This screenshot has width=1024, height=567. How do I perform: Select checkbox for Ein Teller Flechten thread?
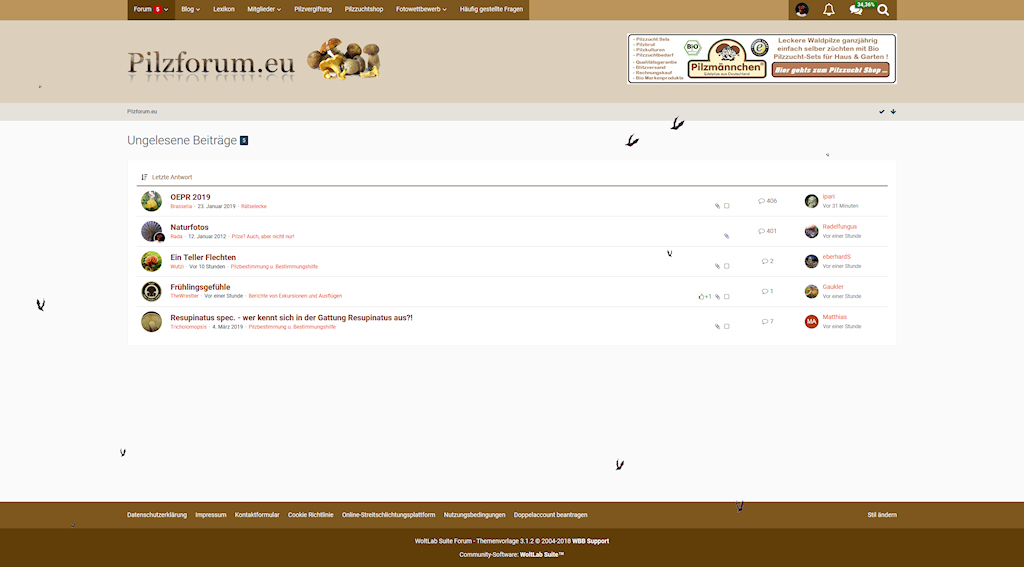tap(727, 266)
